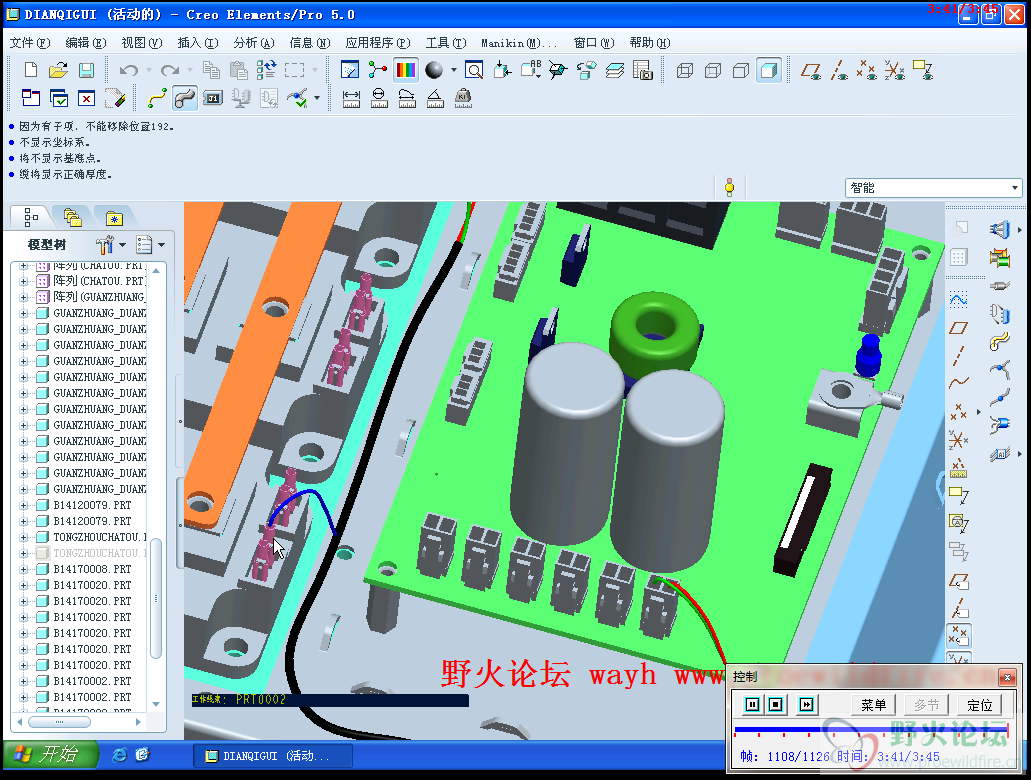Image resolution: width=1031 pixels, height=780 pixels.
Task: Open the 应用程序 menu
Action: (377, 43)
